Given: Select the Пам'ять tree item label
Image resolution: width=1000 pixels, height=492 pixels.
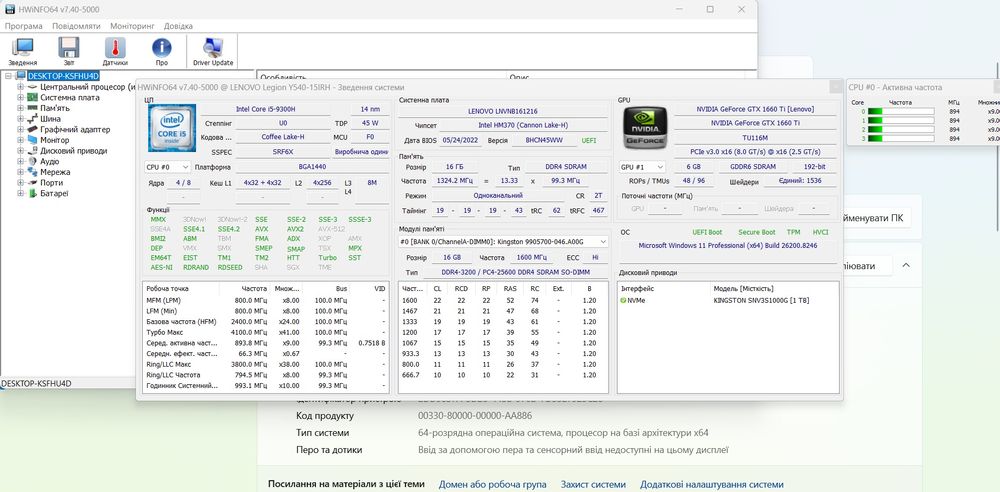Looking at the screenshot, I should pyautogui.click(x=55, y=108).
